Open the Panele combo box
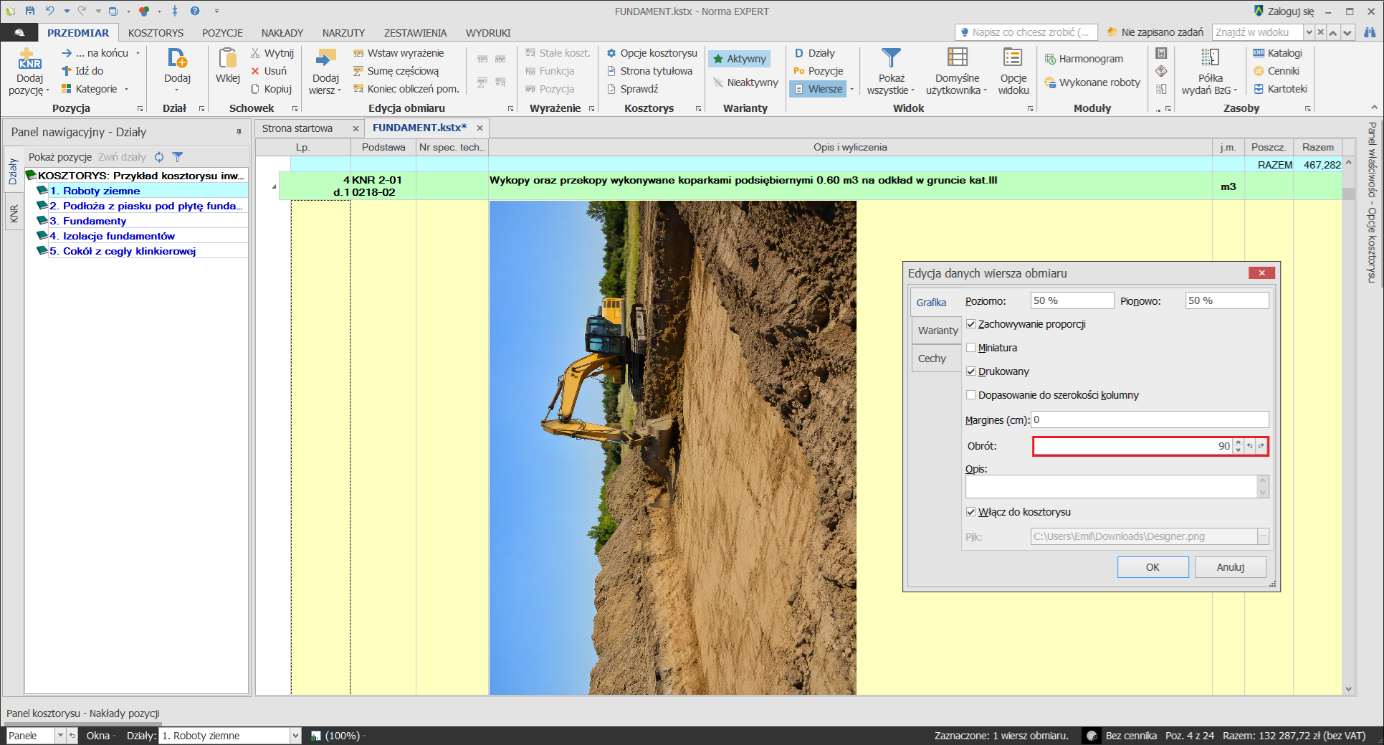This screenshot has height=745, width=1384. pyautogui.click(x=39, y=735)
